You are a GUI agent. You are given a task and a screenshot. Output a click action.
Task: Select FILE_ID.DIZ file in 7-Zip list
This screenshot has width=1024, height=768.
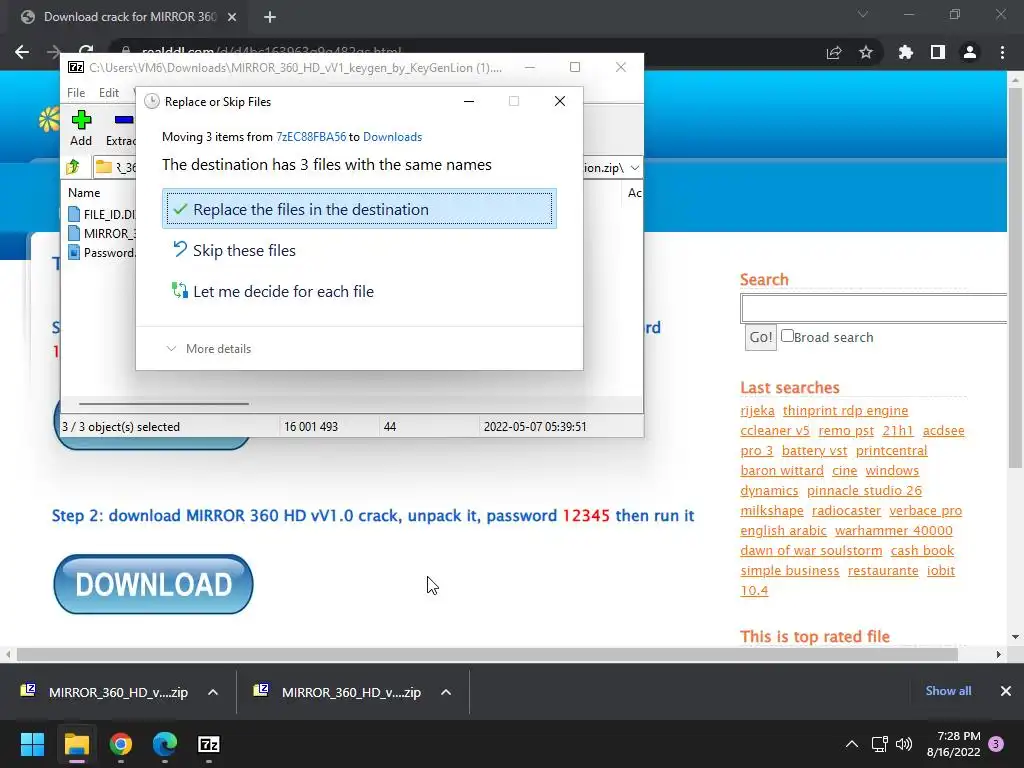coord(102,214)
